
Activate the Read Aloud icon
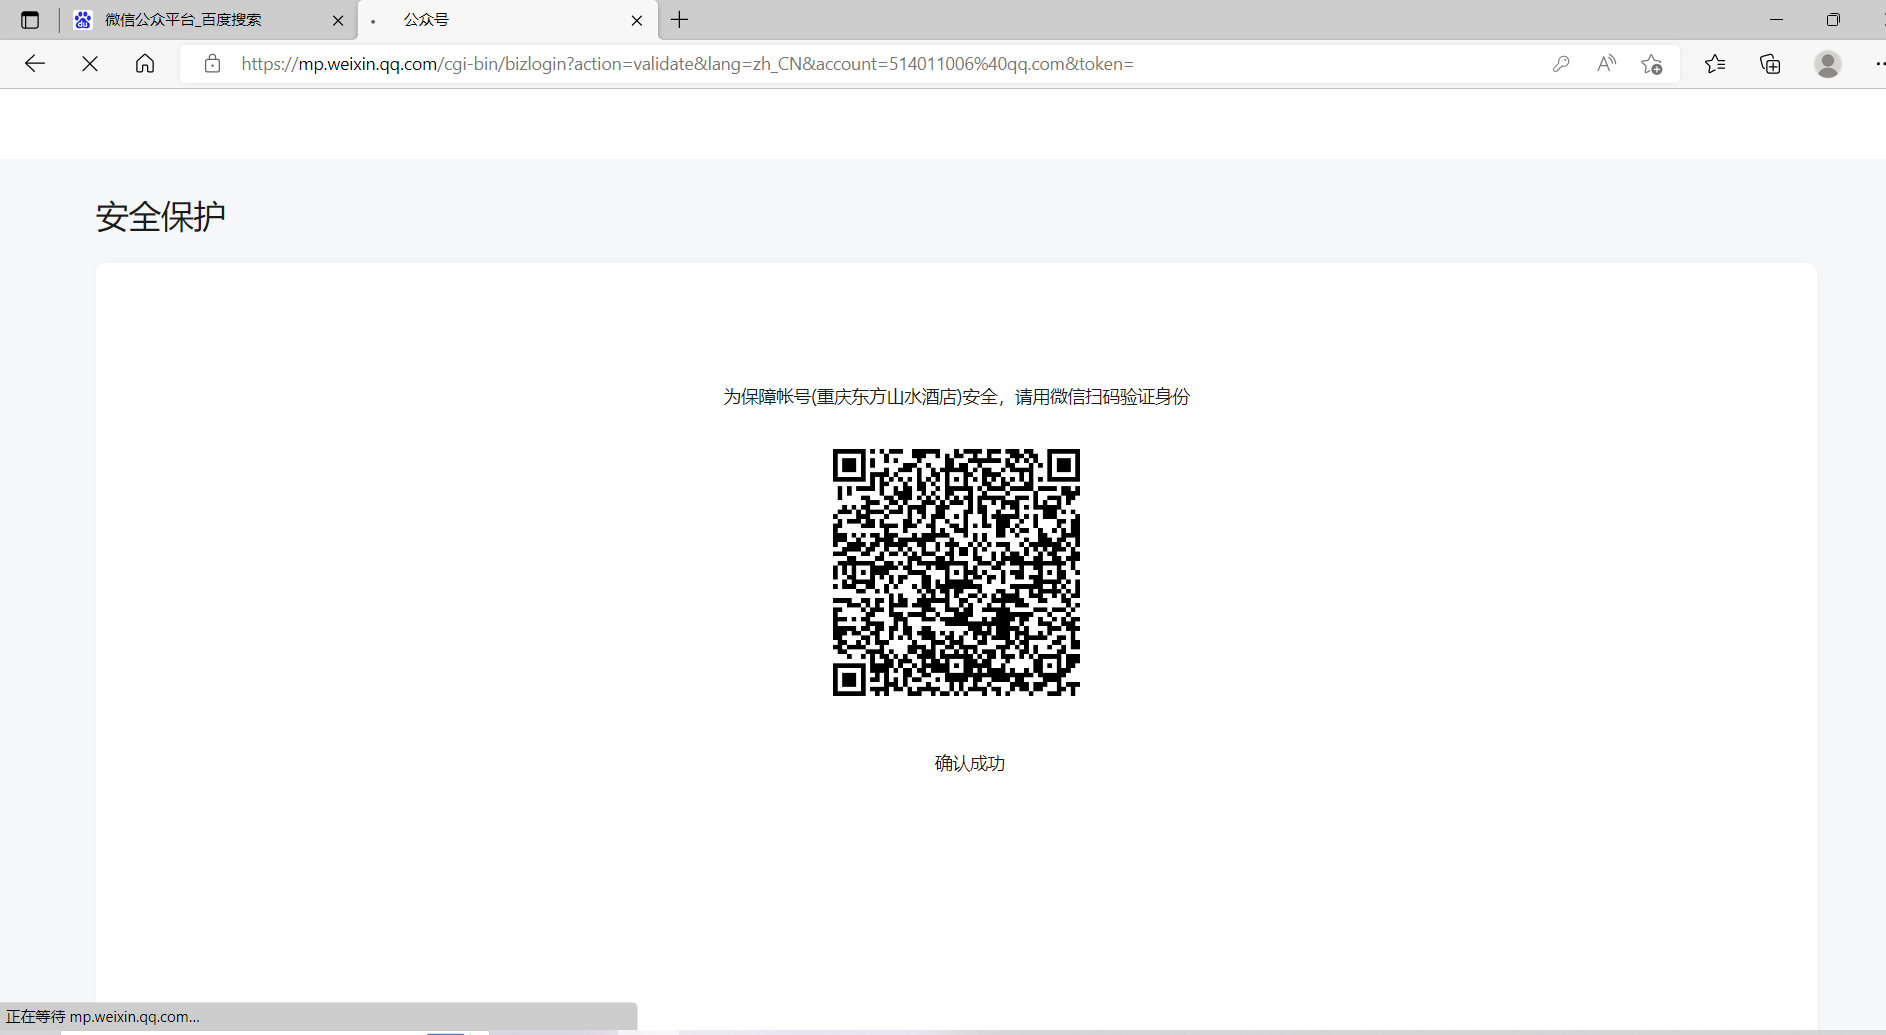1607,64
